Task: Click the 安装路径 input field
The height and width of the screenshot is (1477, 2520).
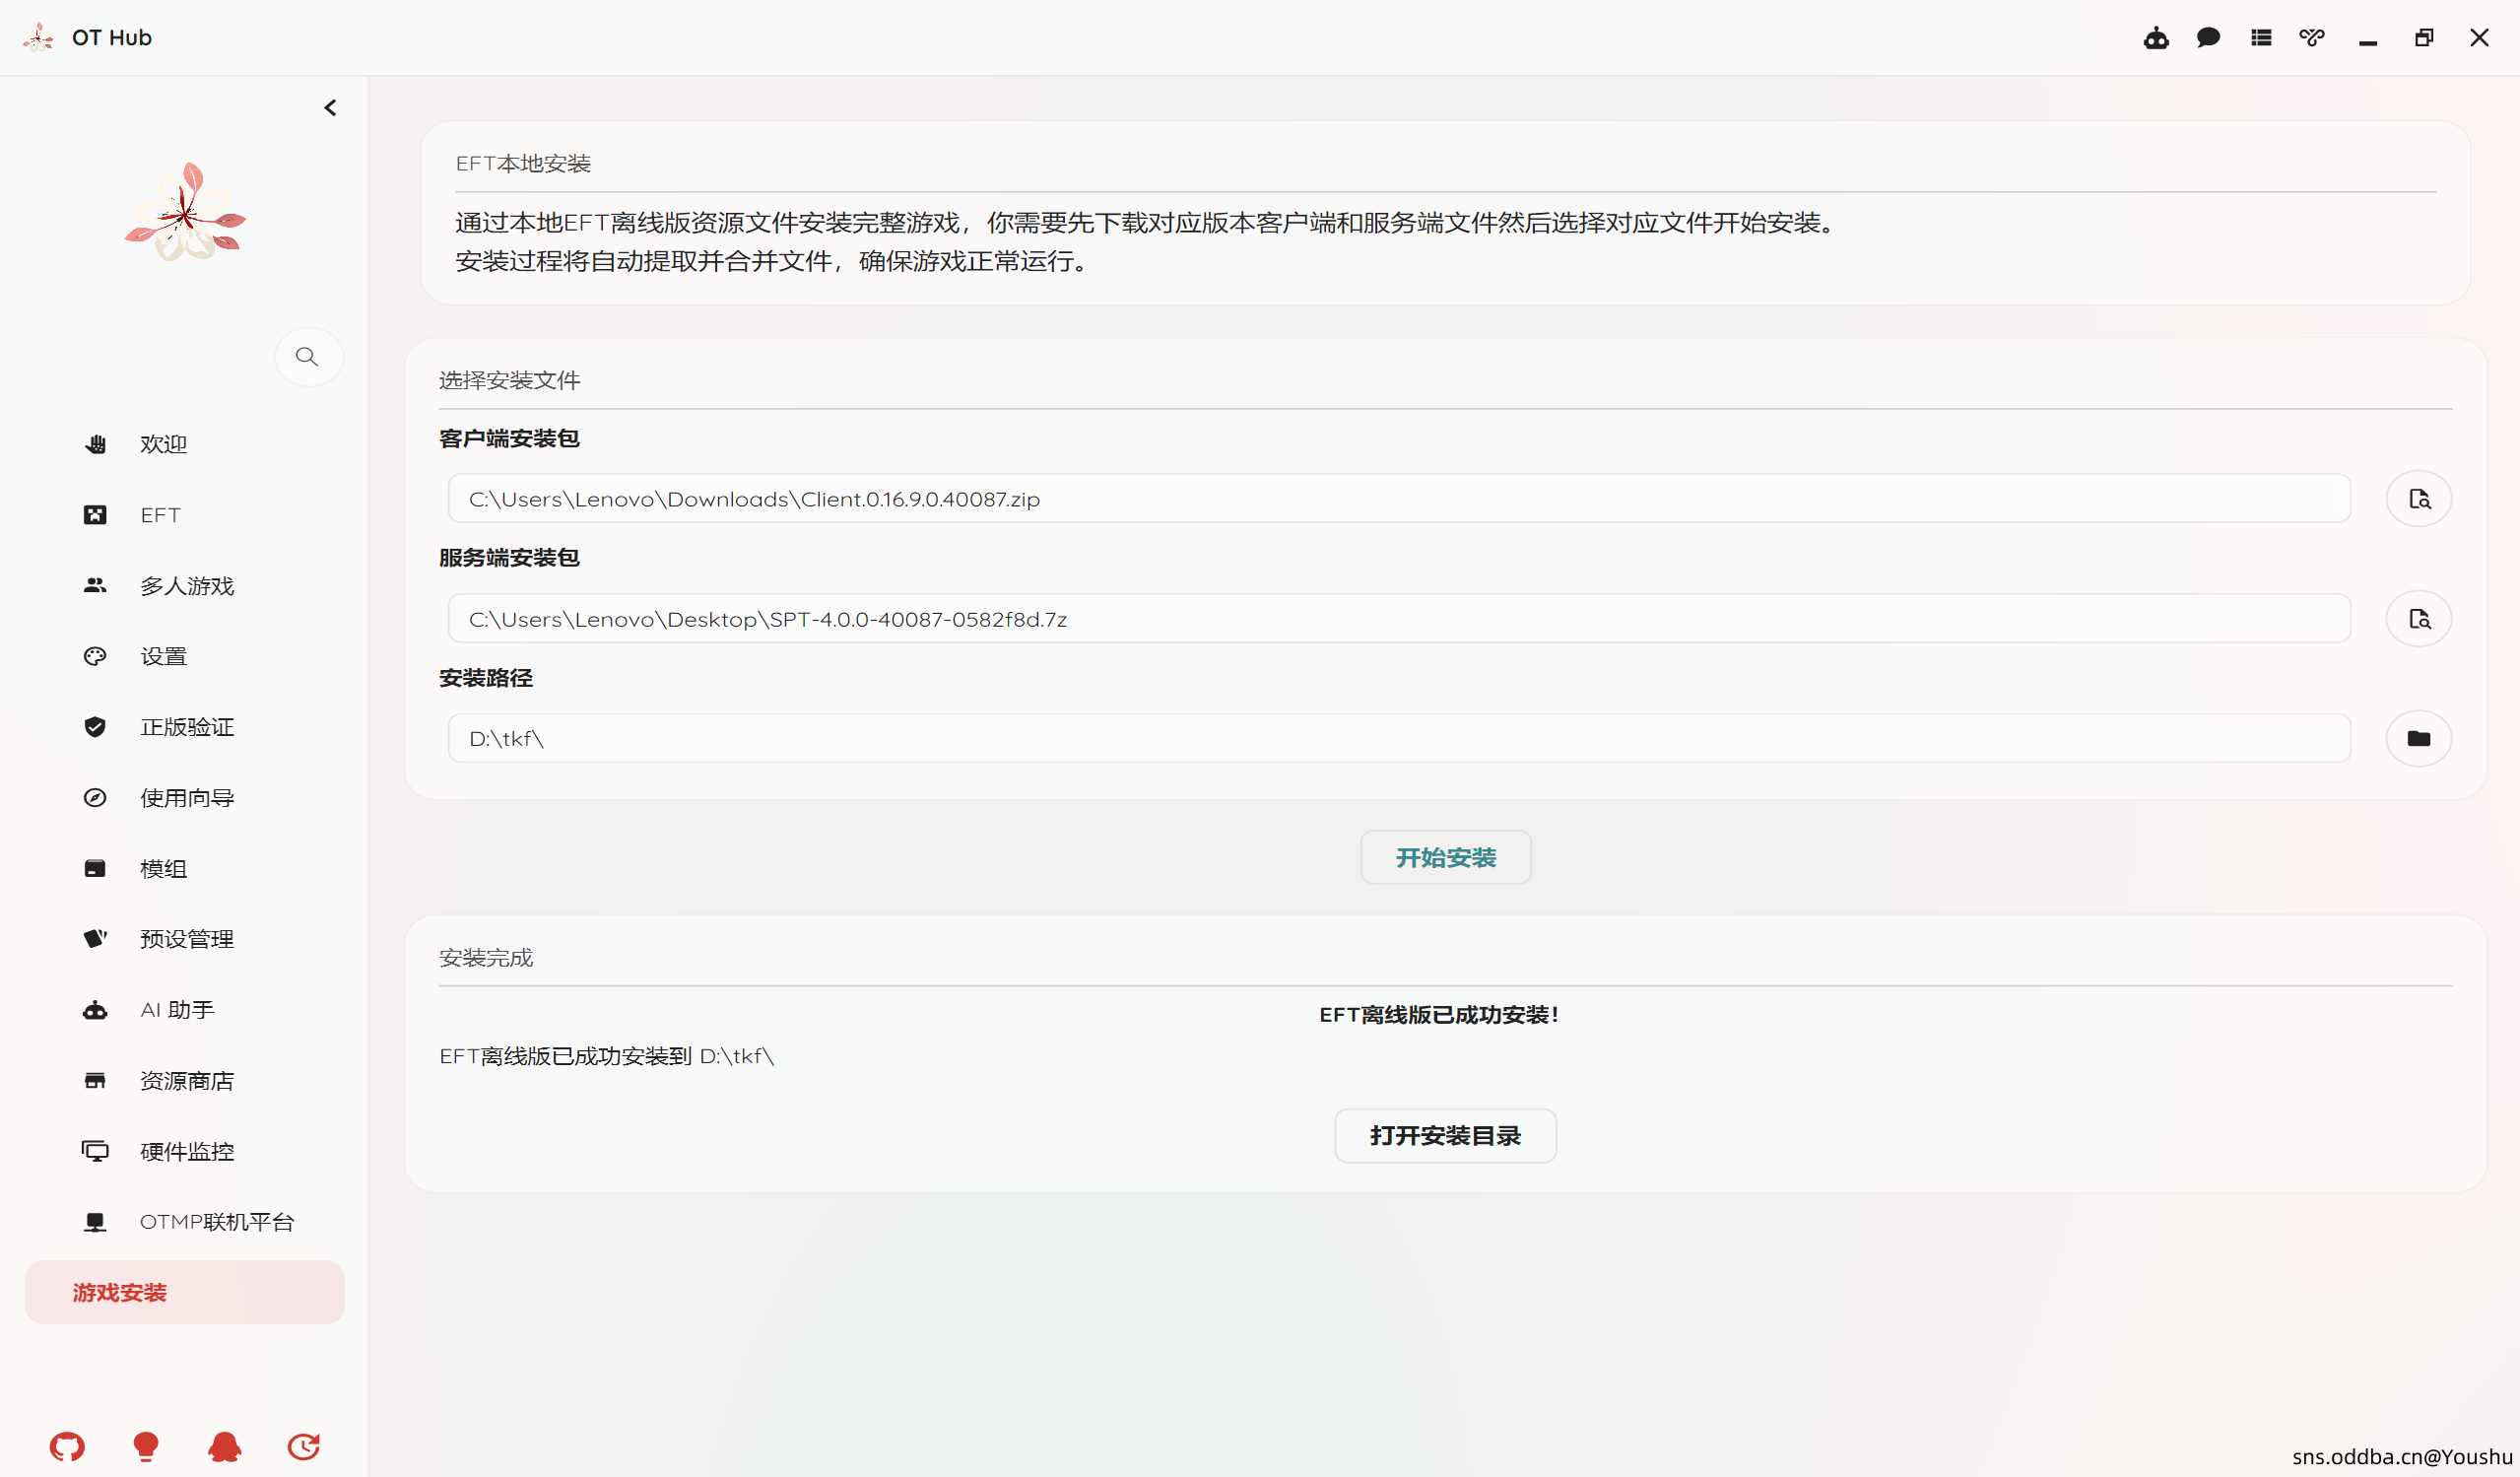Action: click(1398, 738)
